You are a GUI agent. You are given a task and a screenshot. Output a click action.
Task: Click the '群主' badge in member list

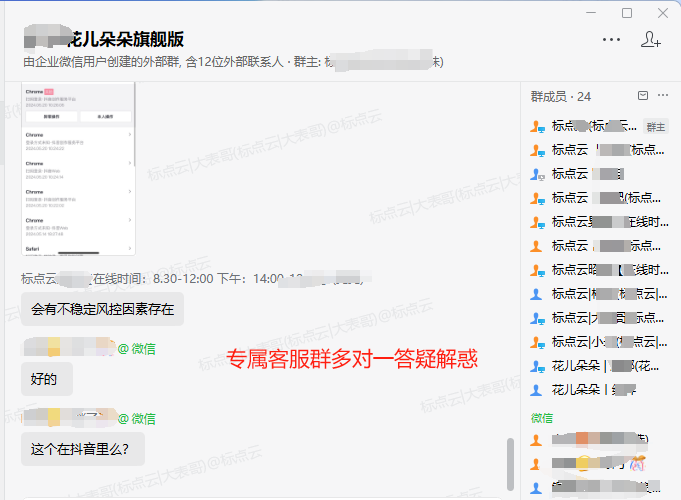pos(655,127)
